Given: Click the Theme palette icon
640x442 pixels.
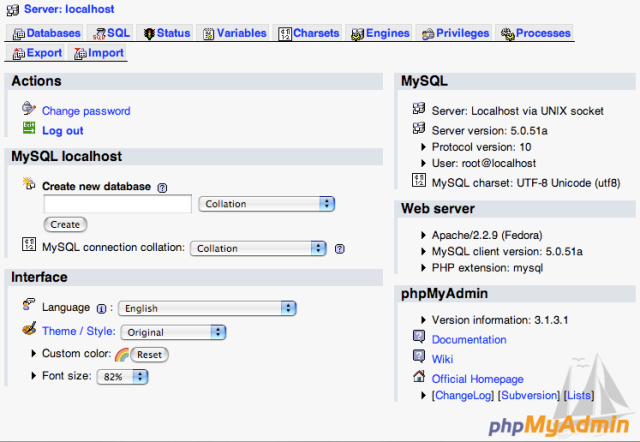Looking at the screenshot, I should [x=29, y=328].
